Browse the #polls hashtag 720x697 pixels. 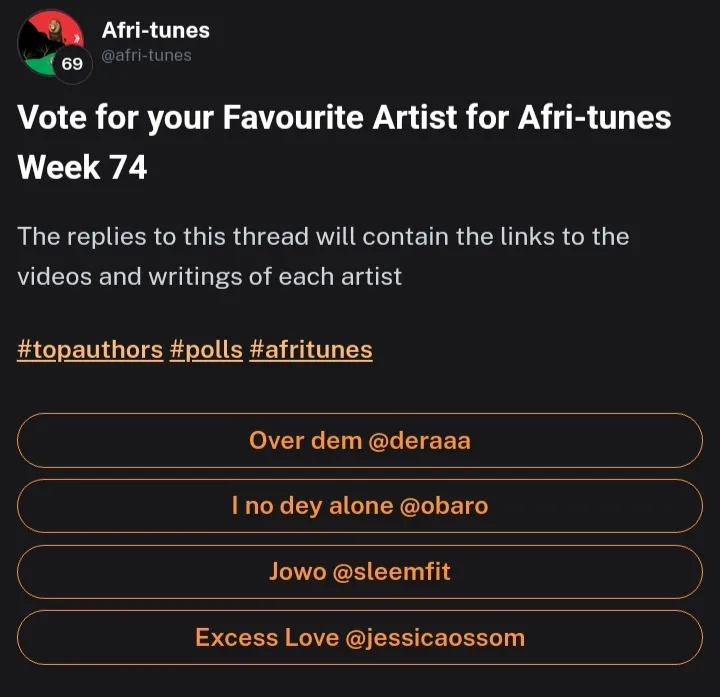pyautogui.click(x=206, y=349)
